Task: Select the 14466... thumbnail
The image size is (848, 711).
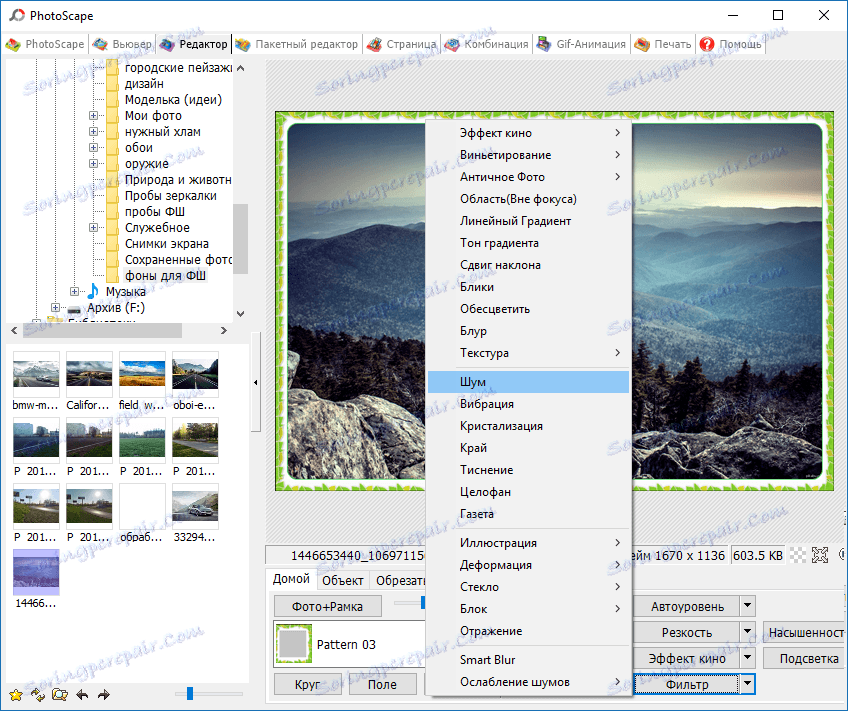Action: 36,572
